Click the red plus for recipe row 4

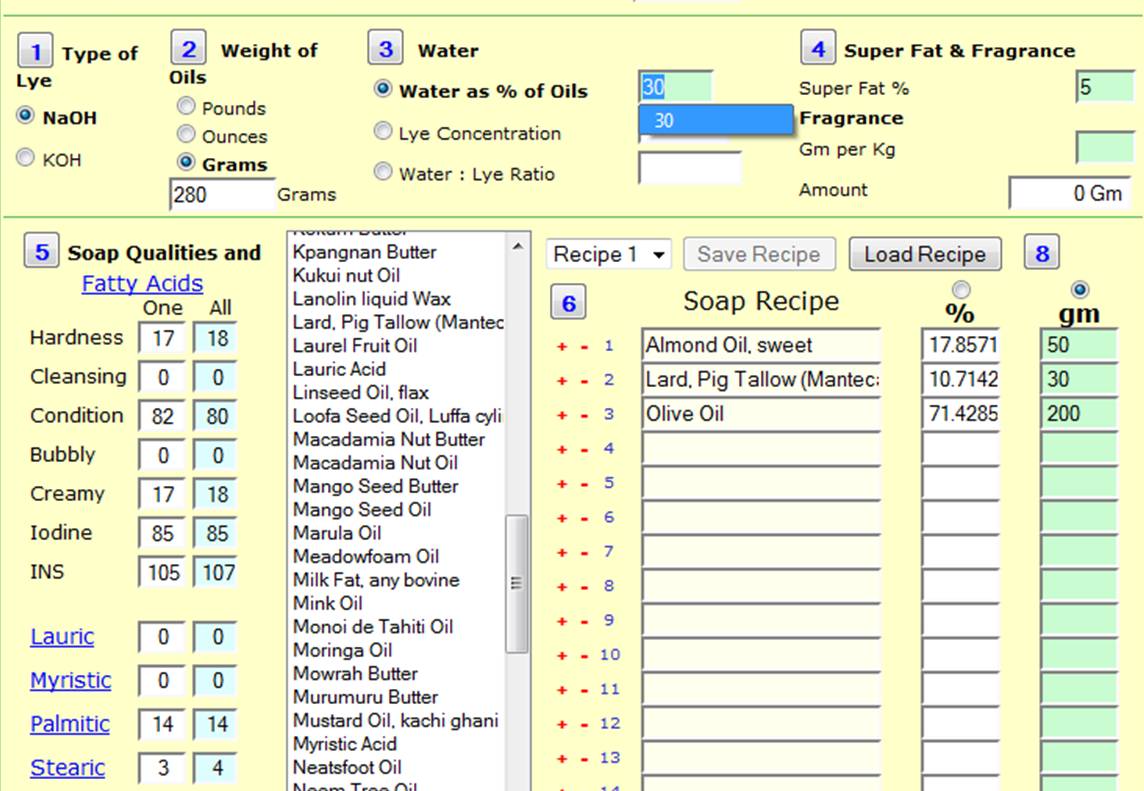pyautogui.click(x=562, y=449)
